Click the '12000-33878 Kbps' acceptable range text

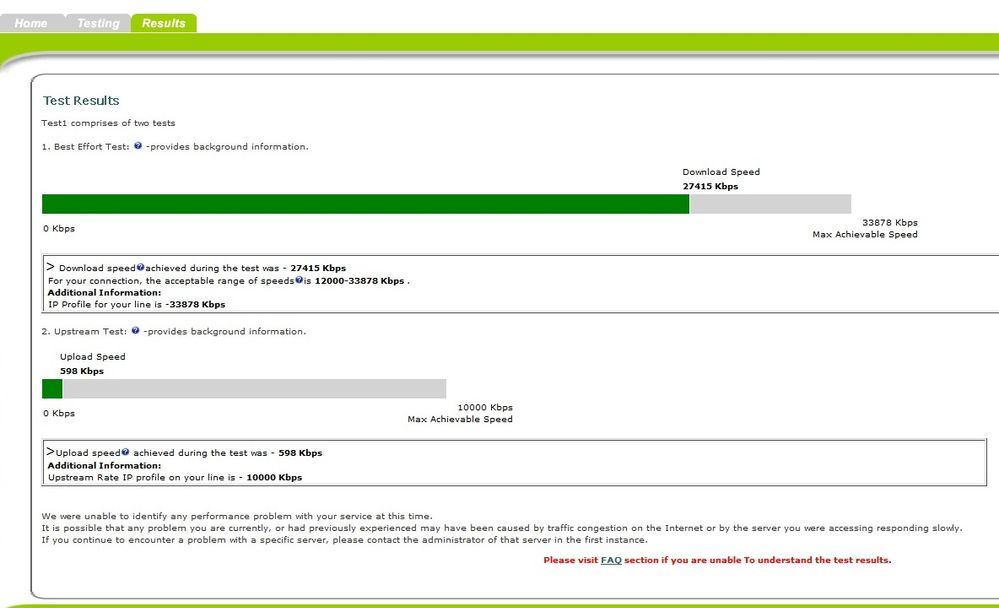point(359,281)
